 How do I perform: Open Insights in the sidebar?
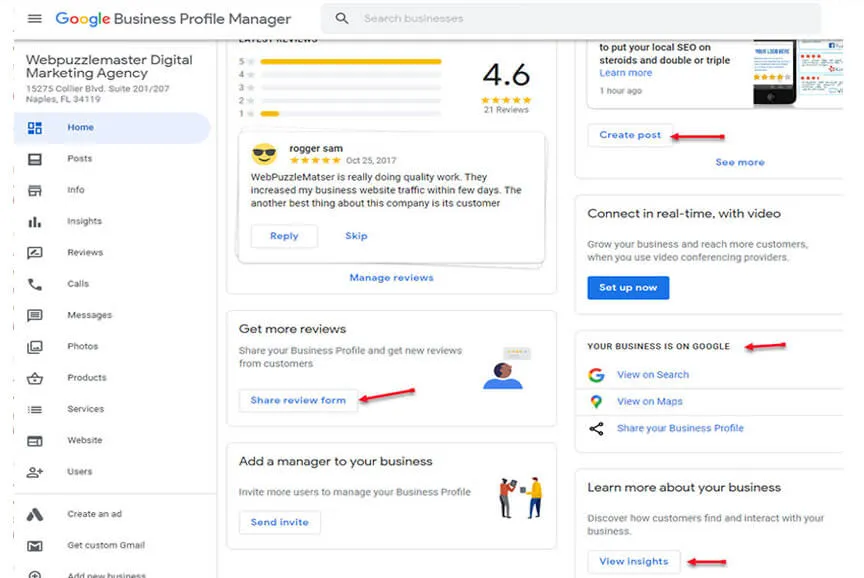pyautogui.click(x=112, y=222)
